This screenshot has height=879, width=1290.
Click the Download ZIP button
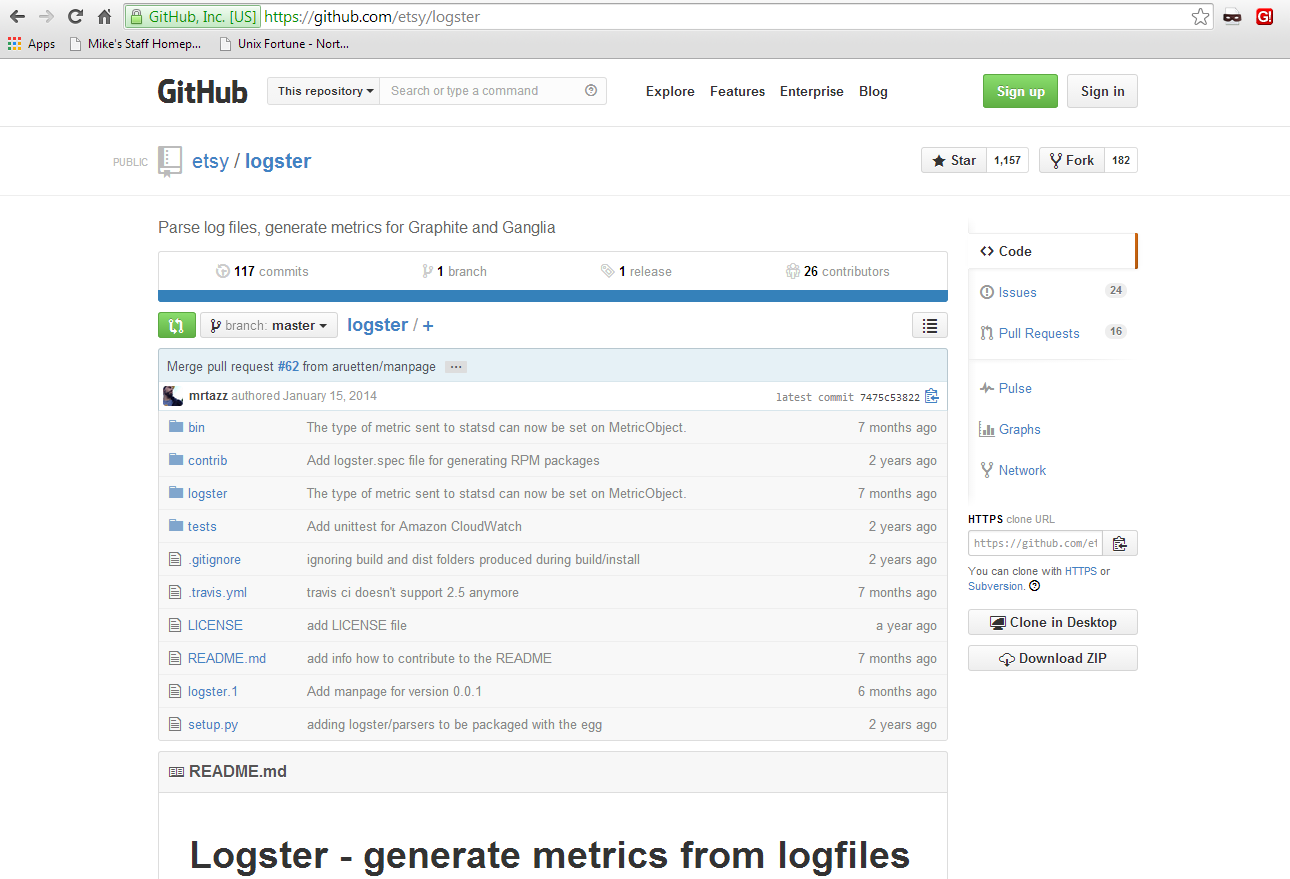[x=1053, y=658]
